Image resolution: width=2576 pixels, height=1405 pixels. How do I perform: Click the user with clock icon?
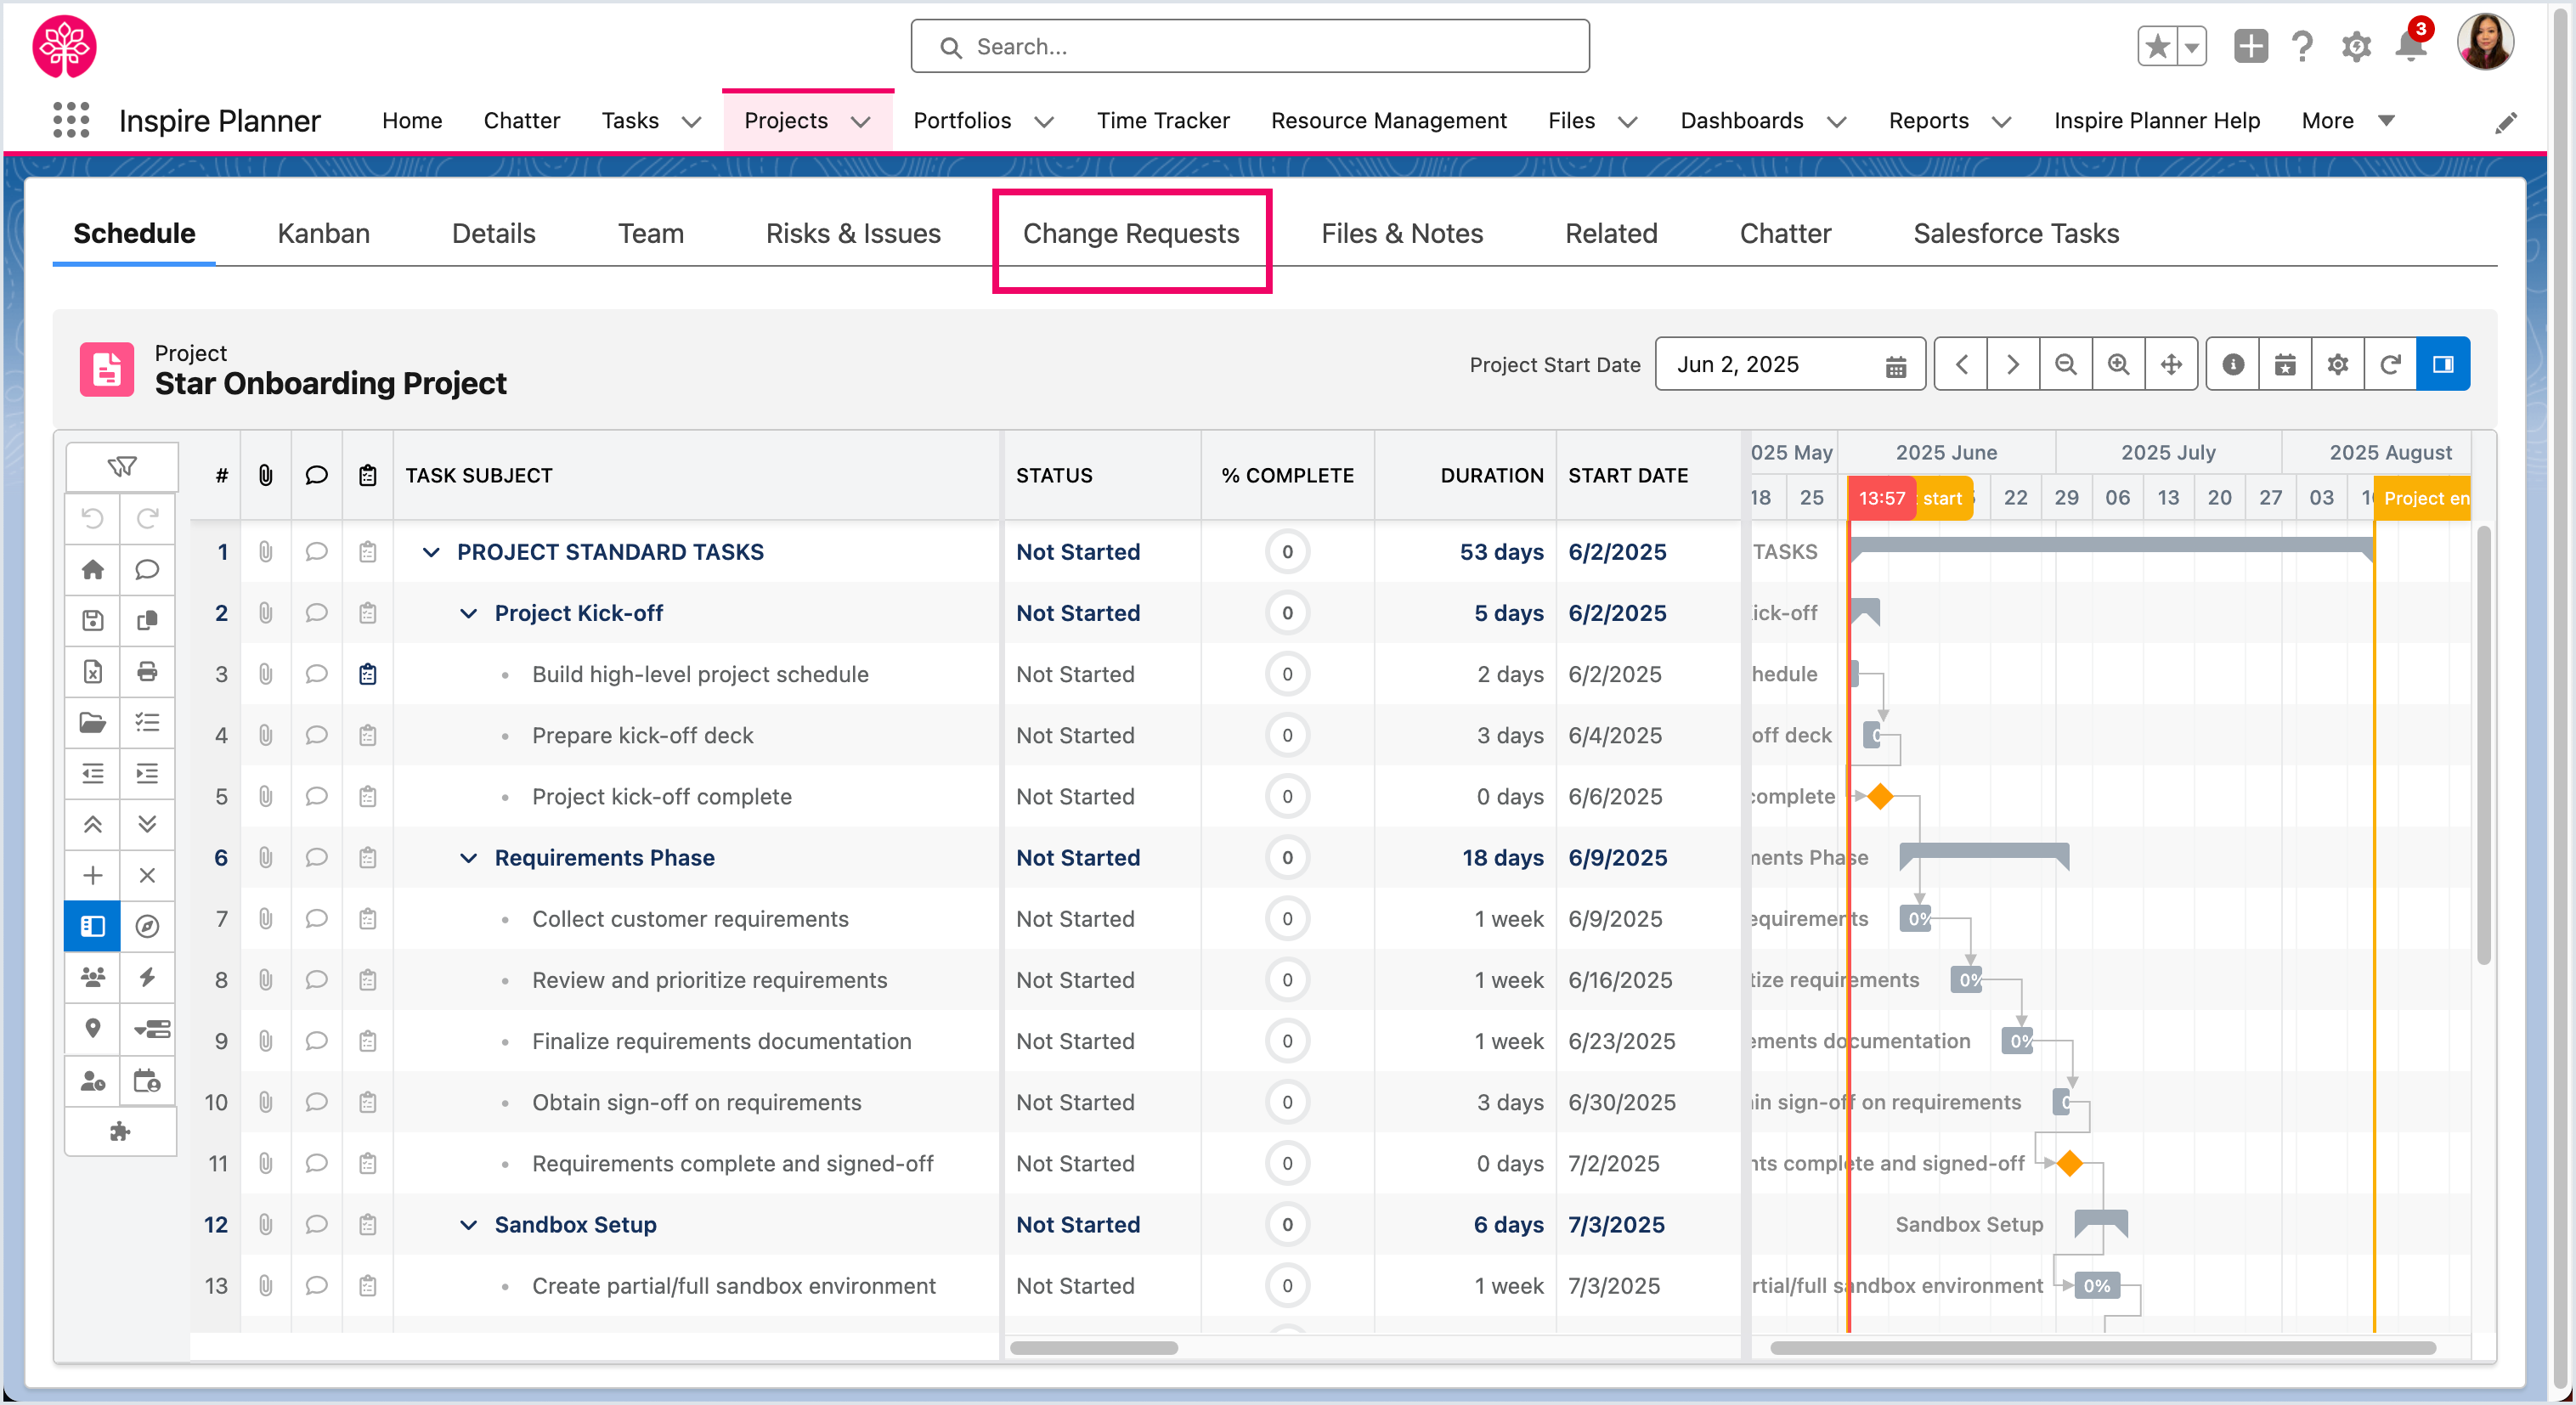coord(93,1080)
